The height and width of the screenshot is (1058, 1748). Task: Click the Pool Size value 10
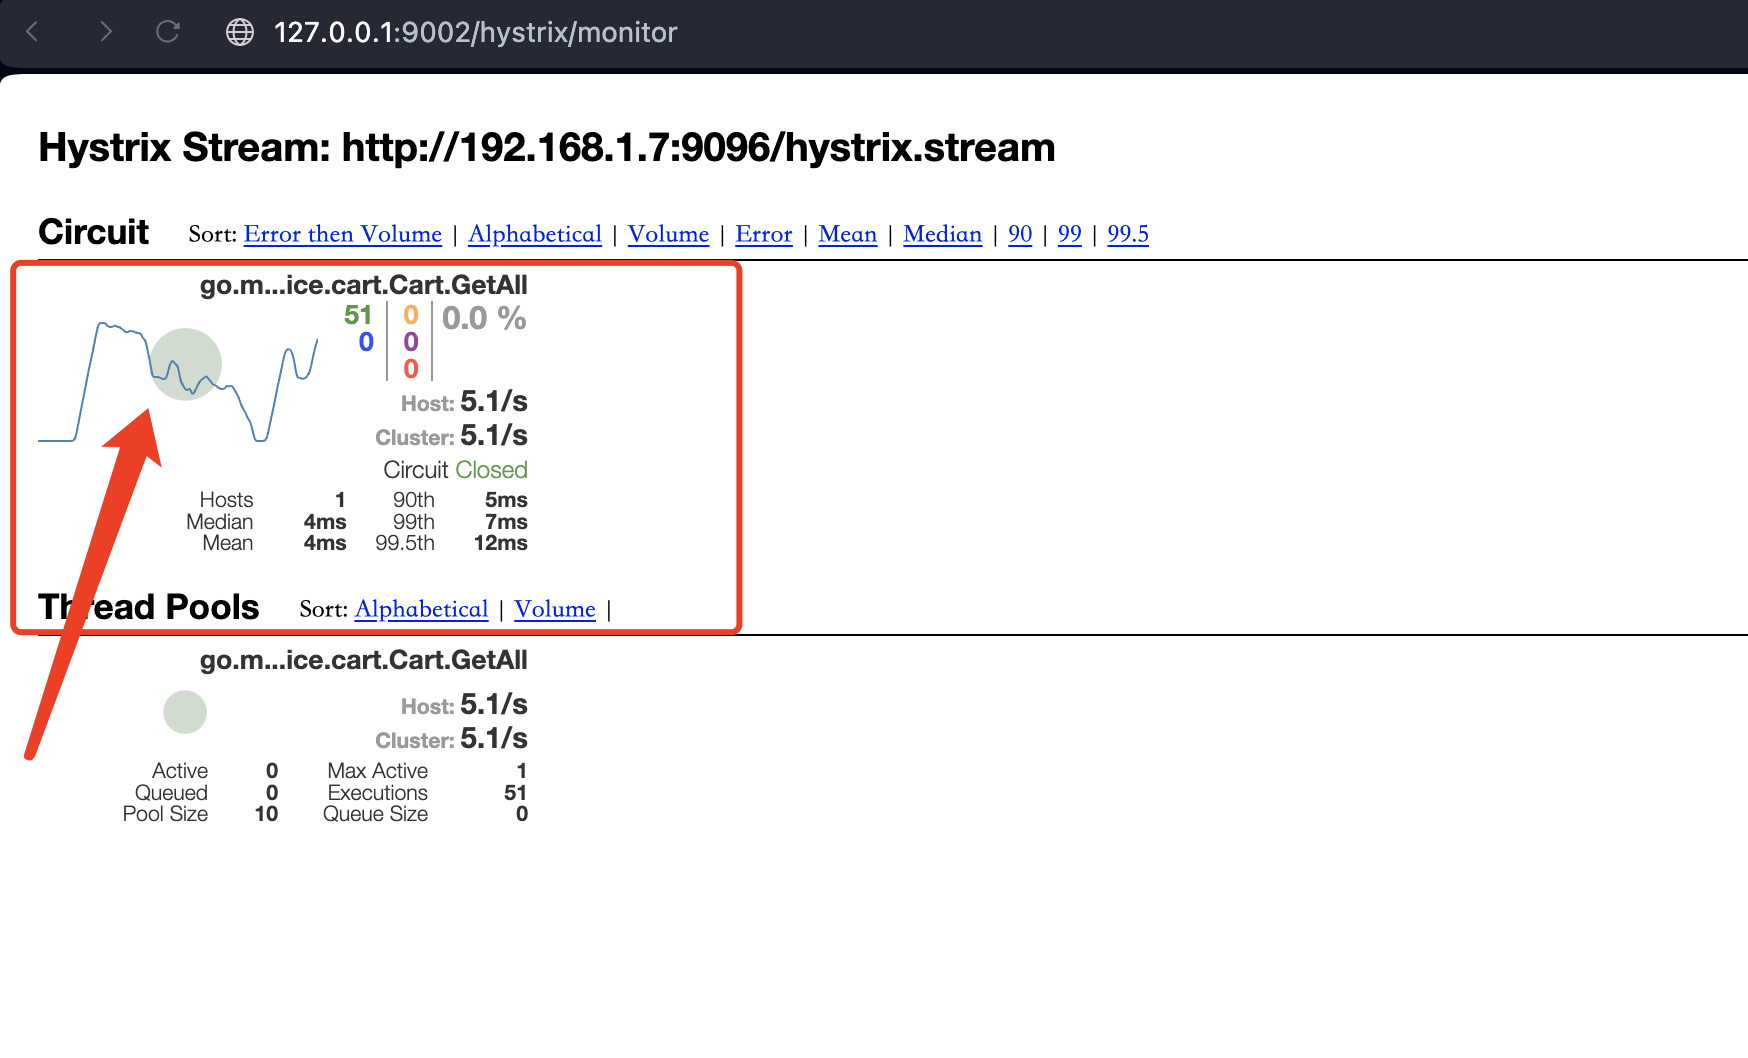tap(266, 814)
